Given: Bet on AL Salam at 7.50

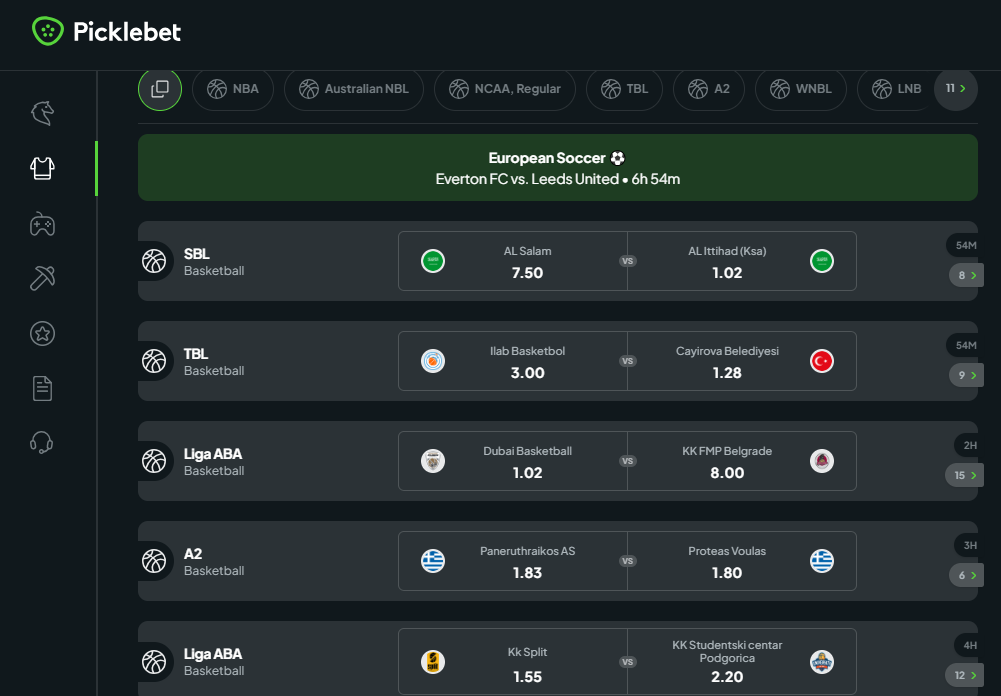Looking at the screenshot, I should (513, 261).
